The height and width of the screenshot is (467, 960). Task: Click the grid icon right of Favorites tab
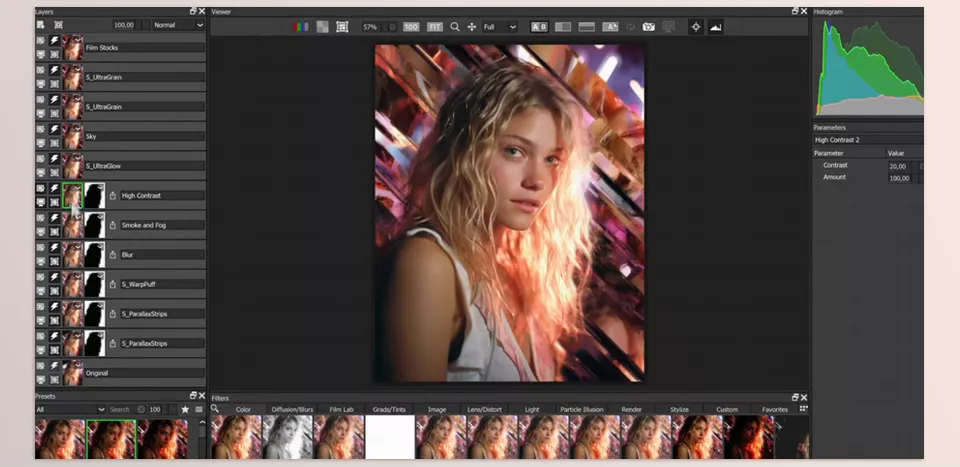tap(803, 408)
